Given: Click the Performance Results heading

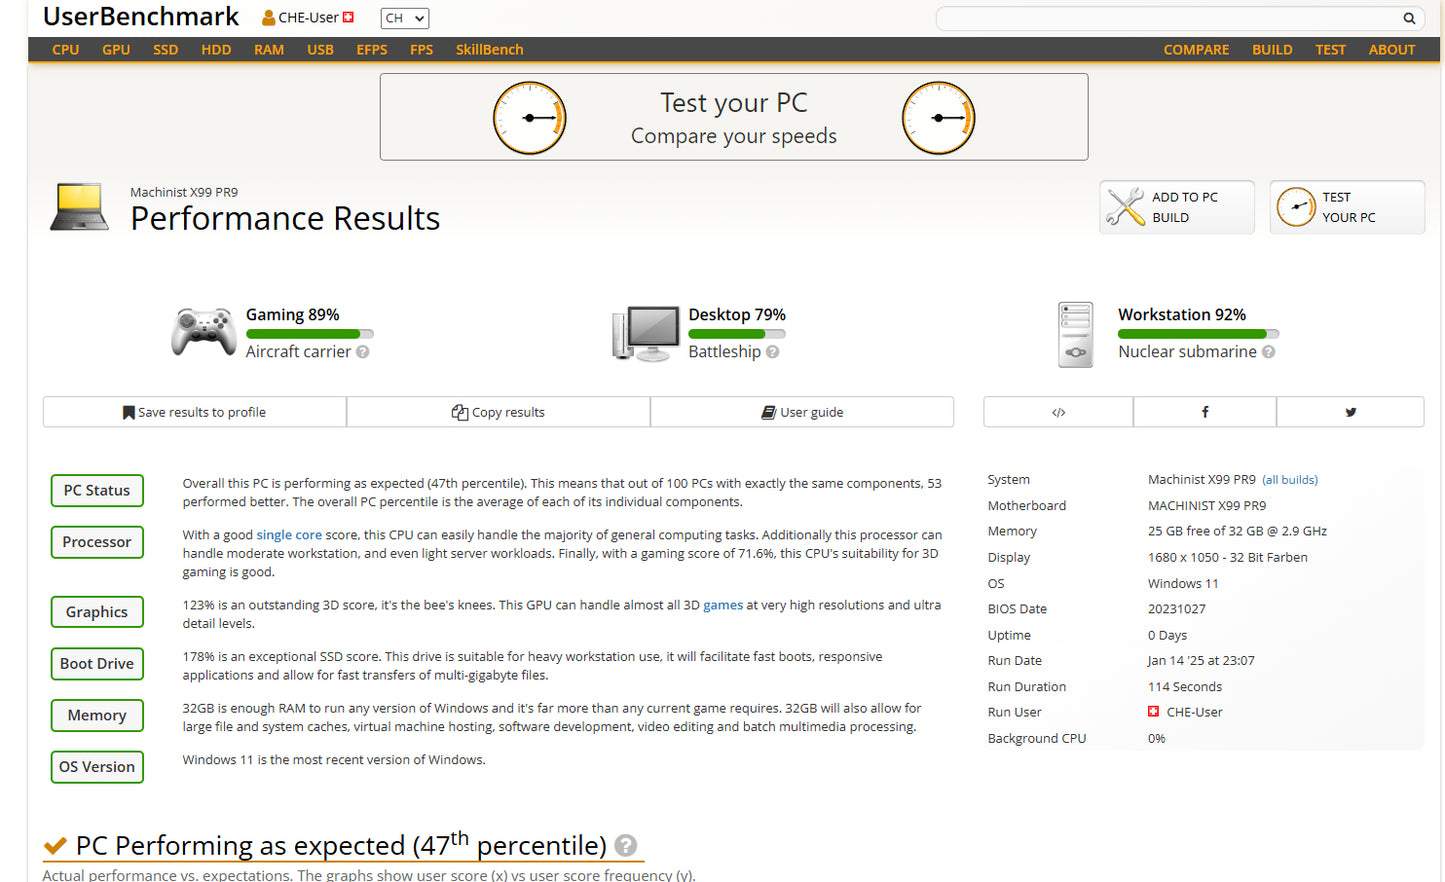Looking at the screenshot, I should click(285, 218).
